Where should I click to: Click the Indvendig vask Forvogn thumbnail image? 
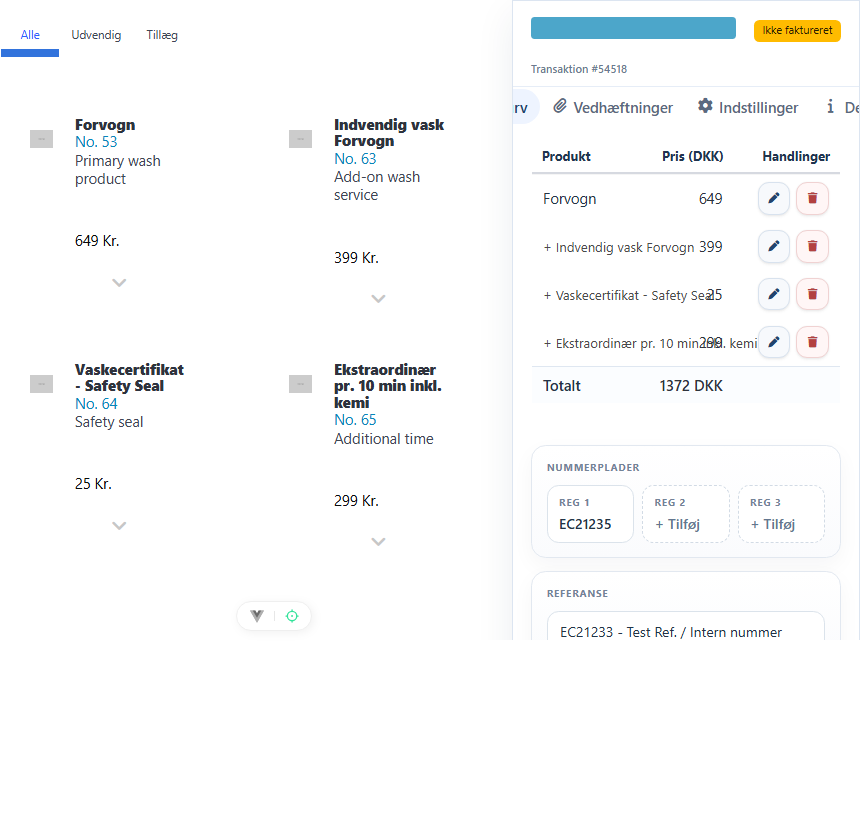[x=300, y=139]
